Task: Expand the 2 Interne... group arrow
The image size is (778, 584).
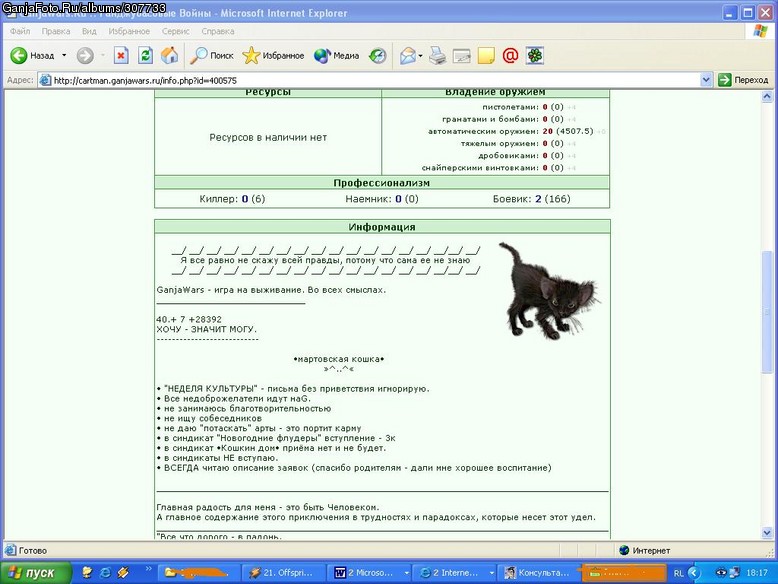Action: tap(492, 573)
